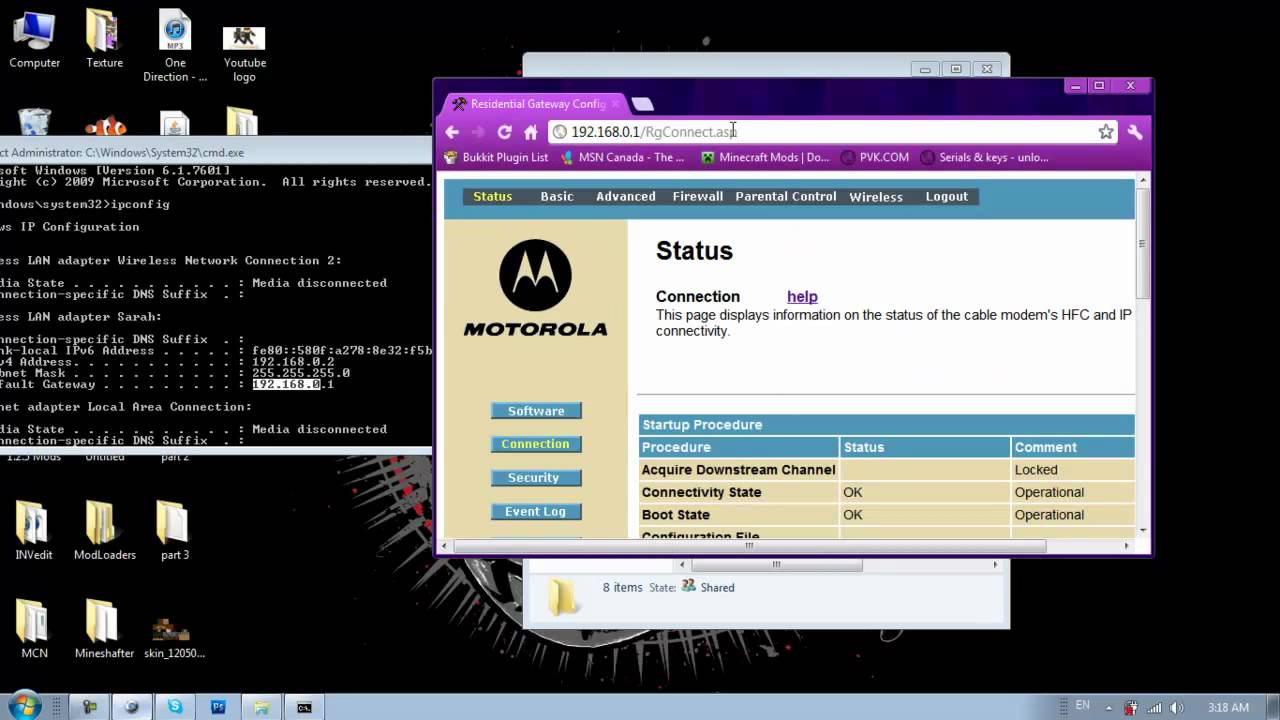Click the Security sidebar button
The image size is (1280, 720).
point(536,478)
